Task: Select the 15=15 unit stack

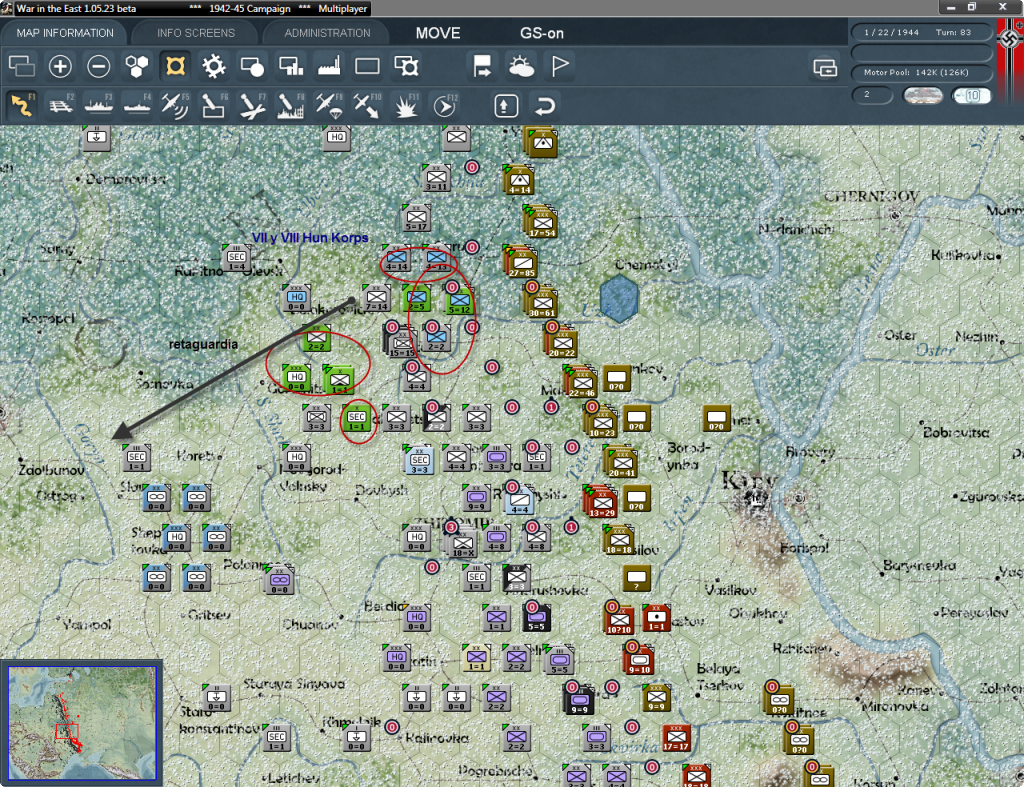Action: coord(401,342)
